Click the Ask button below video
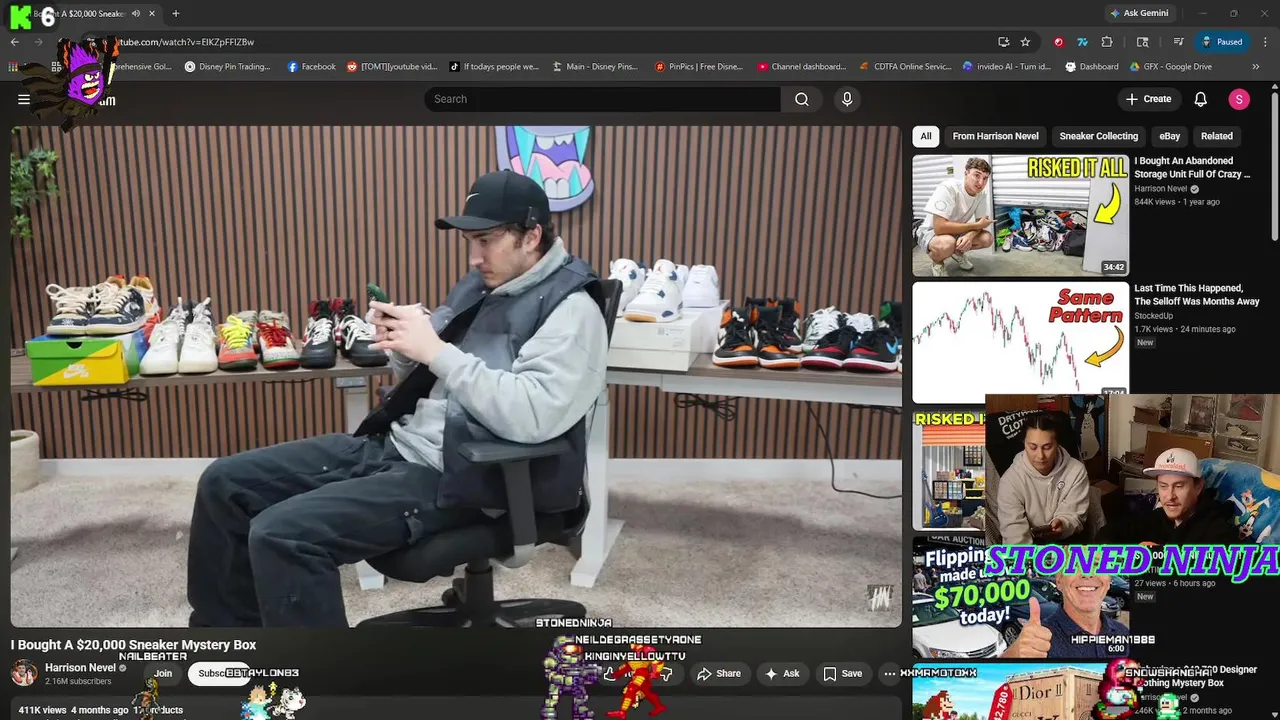 coord(782,674)
